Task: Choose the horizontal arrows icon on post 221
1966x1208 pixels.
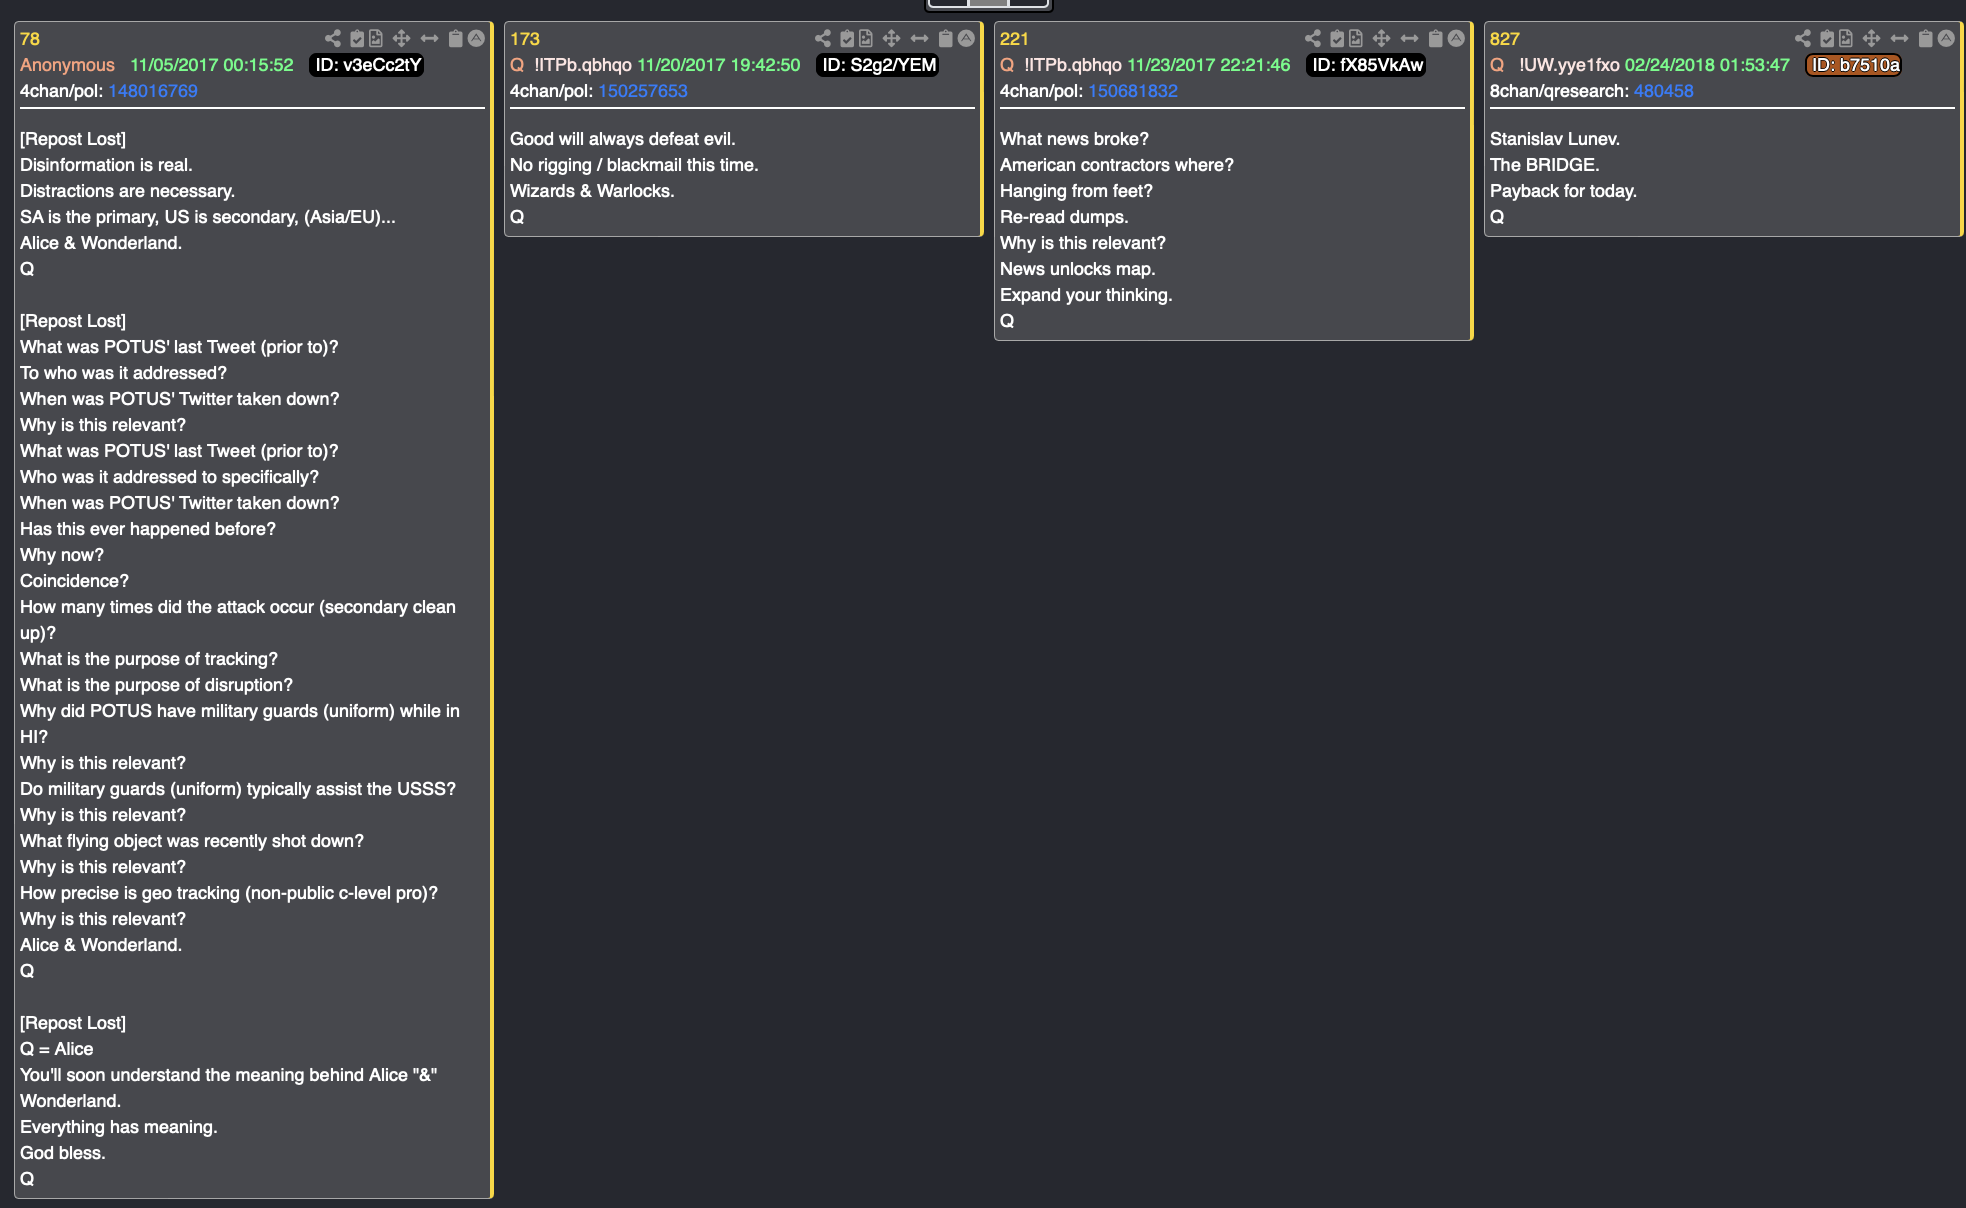Action: [x=1409, y=39]
